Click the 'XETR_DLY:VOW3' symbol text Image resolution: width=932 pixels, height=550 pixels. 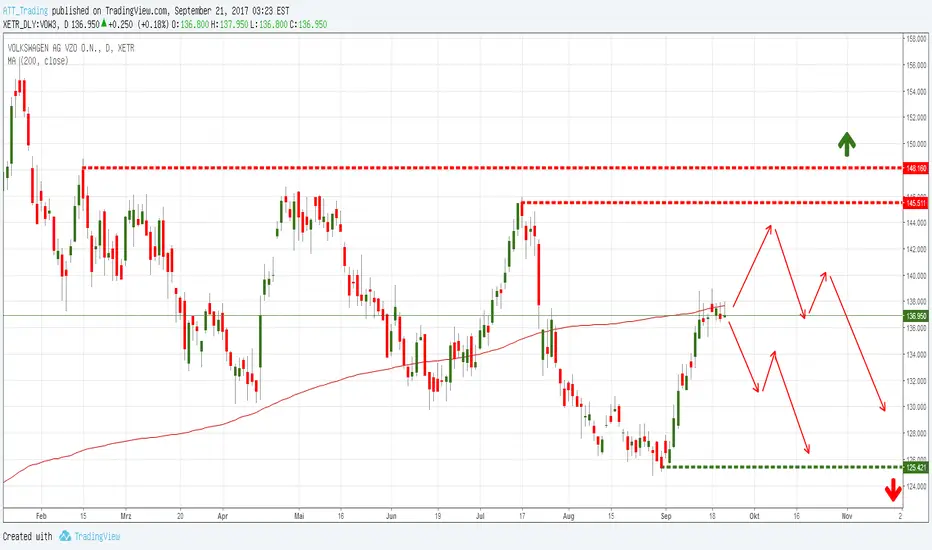click(x=31, y=24)
